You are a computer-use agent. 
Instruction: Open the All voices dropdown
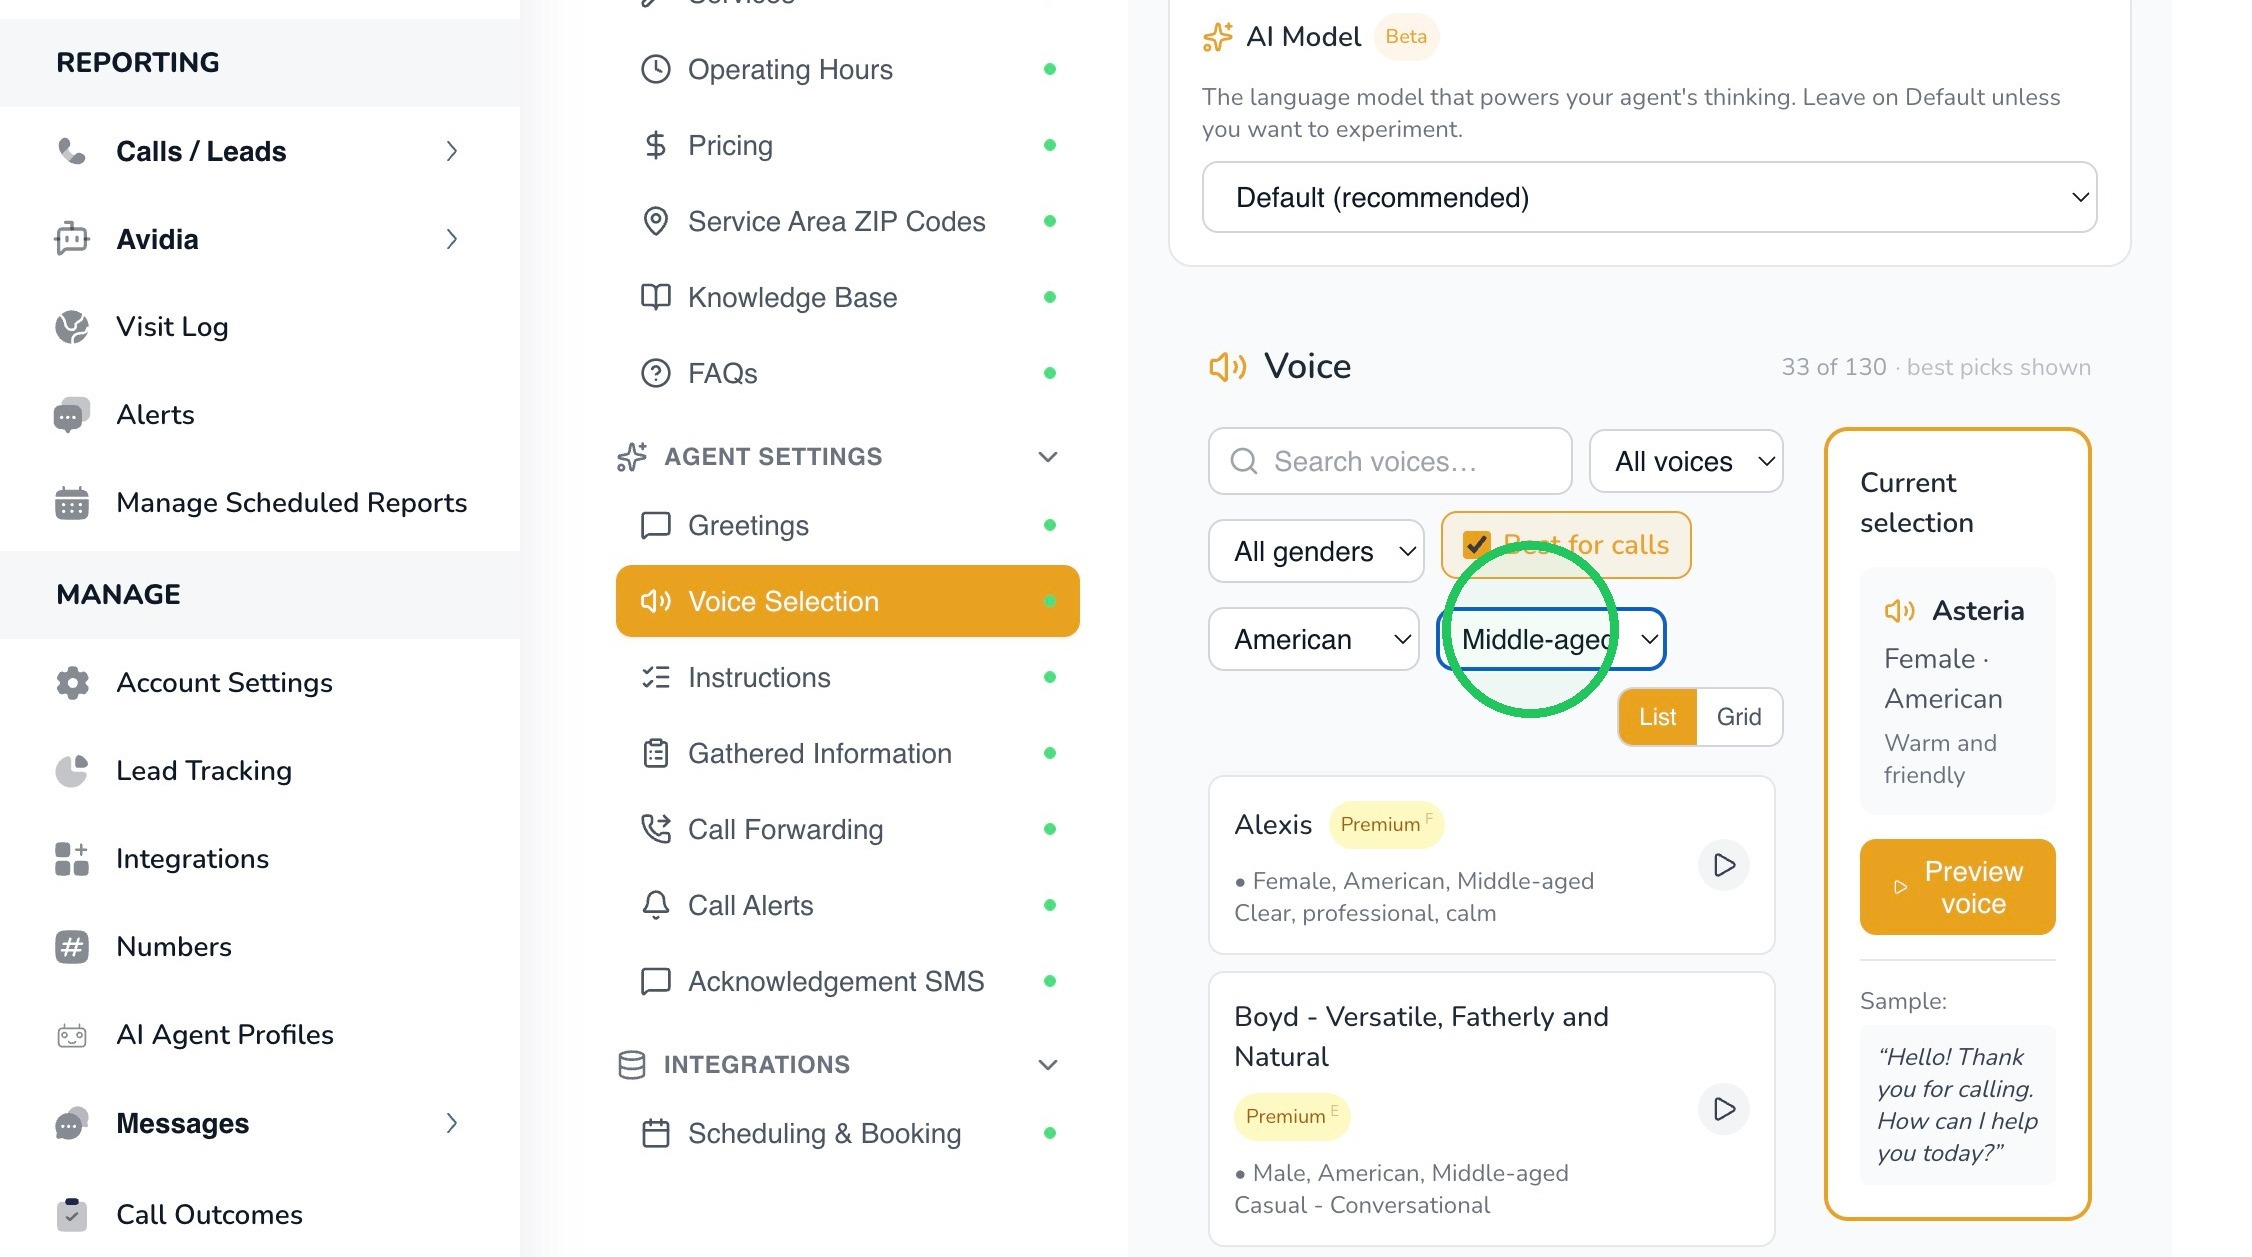1686,461
